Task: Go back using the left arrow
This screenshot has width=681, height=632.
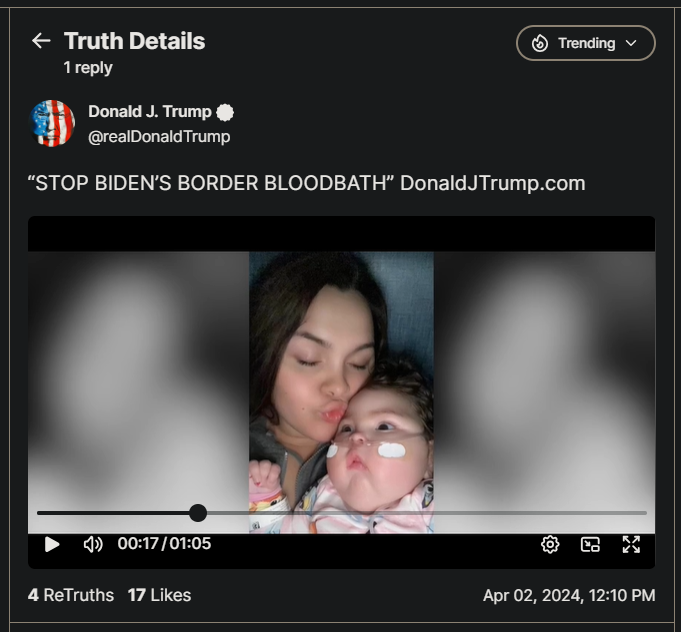Action: [x=41, y=41]
